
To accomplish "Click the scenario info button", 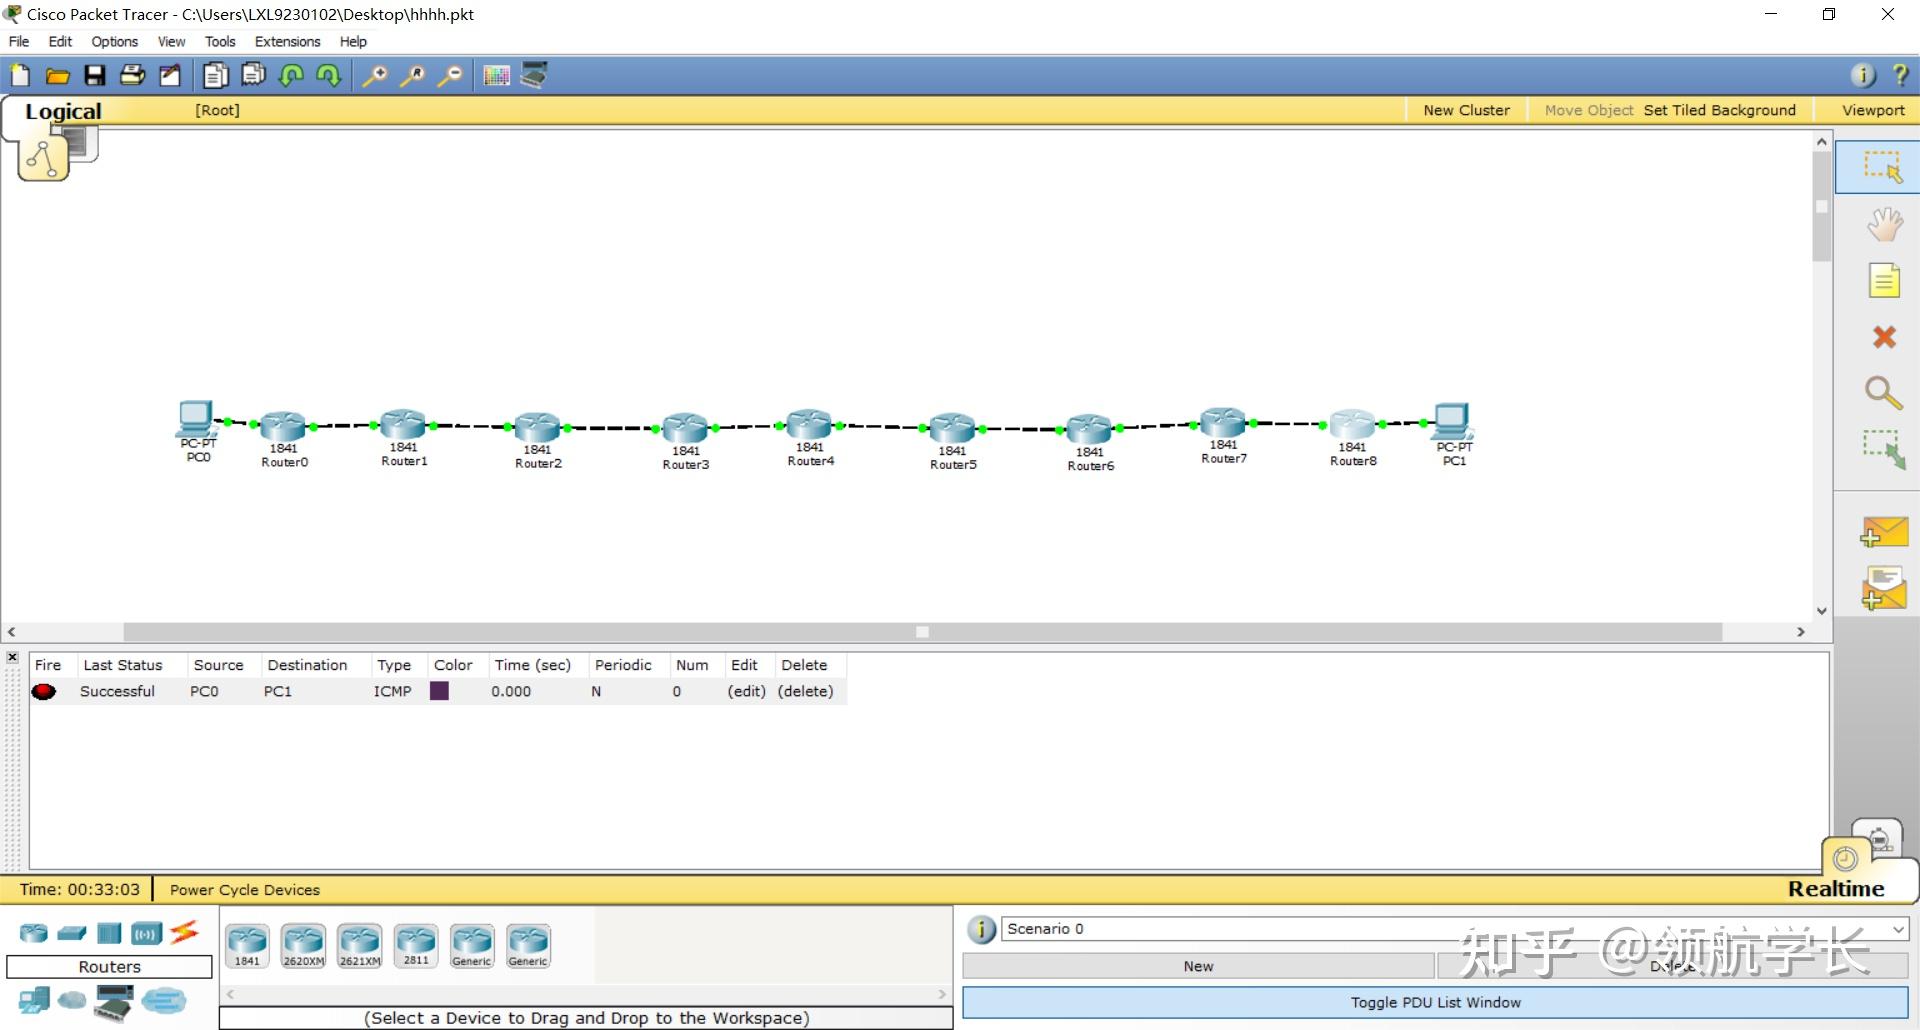I will point(981,929).
